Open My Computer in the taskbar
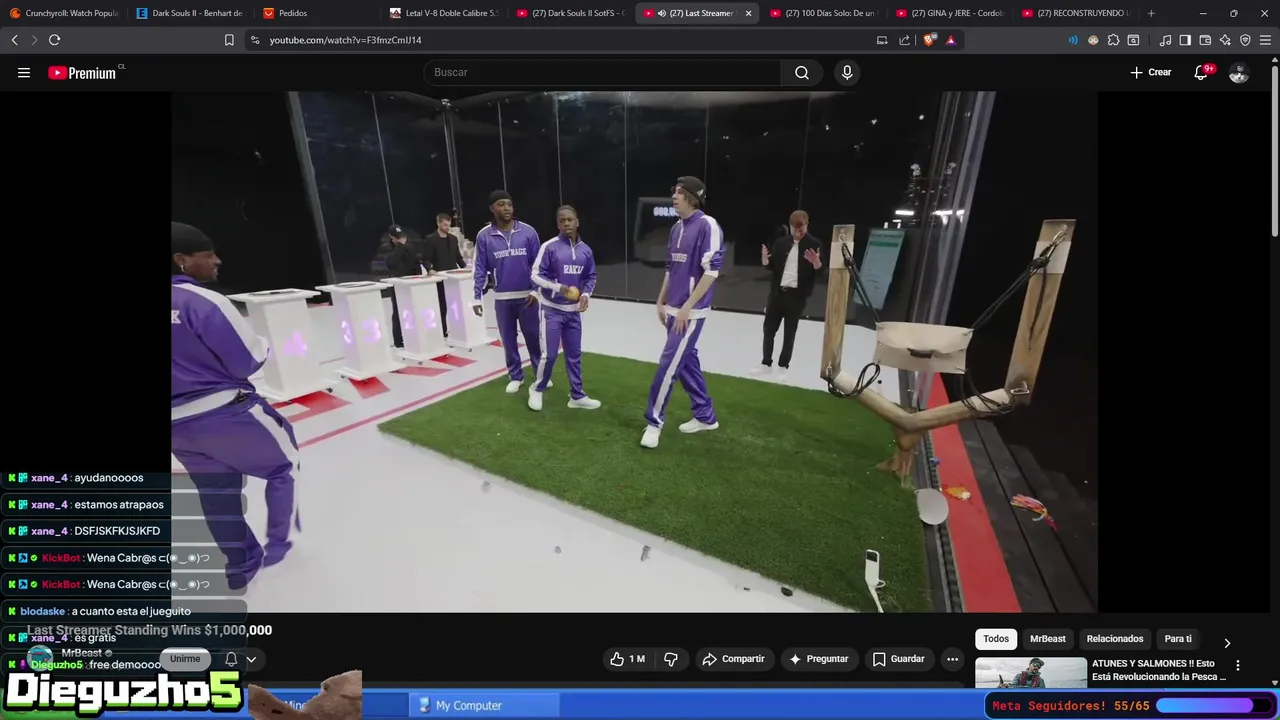 (x=484, y=705)
